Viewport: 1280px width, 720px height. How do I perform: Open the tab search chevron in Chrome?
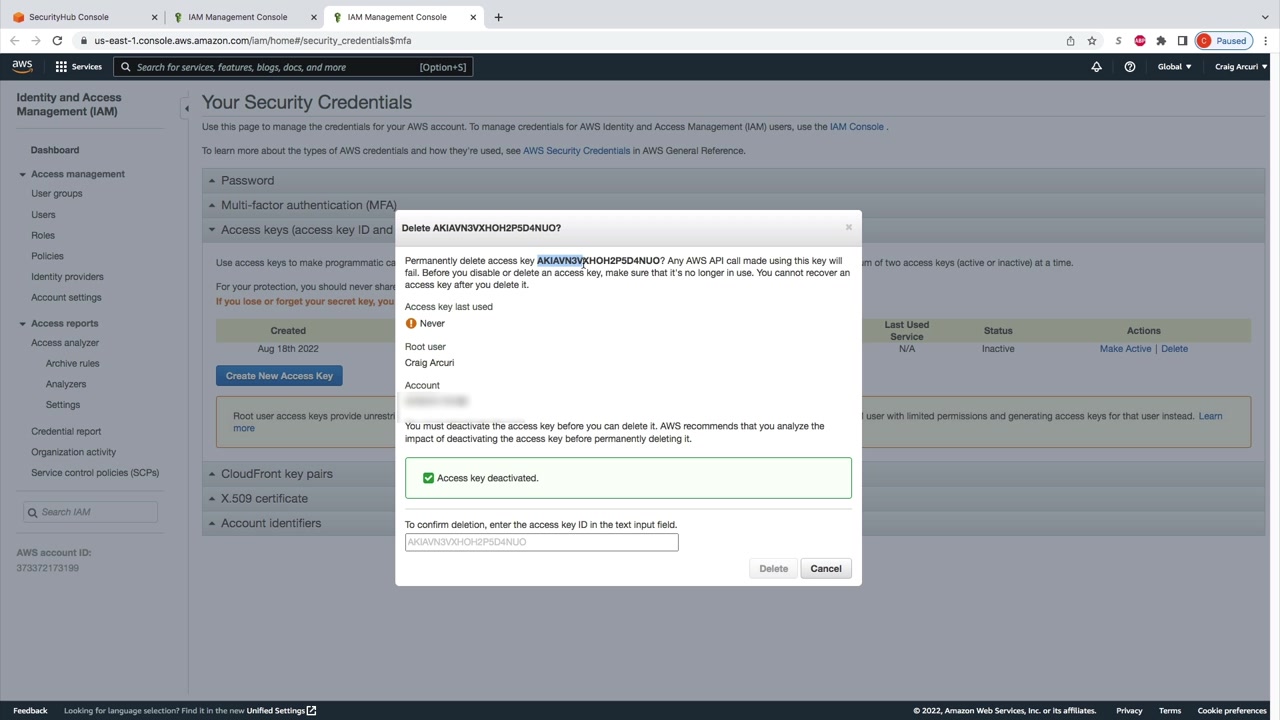[1266, 17]
